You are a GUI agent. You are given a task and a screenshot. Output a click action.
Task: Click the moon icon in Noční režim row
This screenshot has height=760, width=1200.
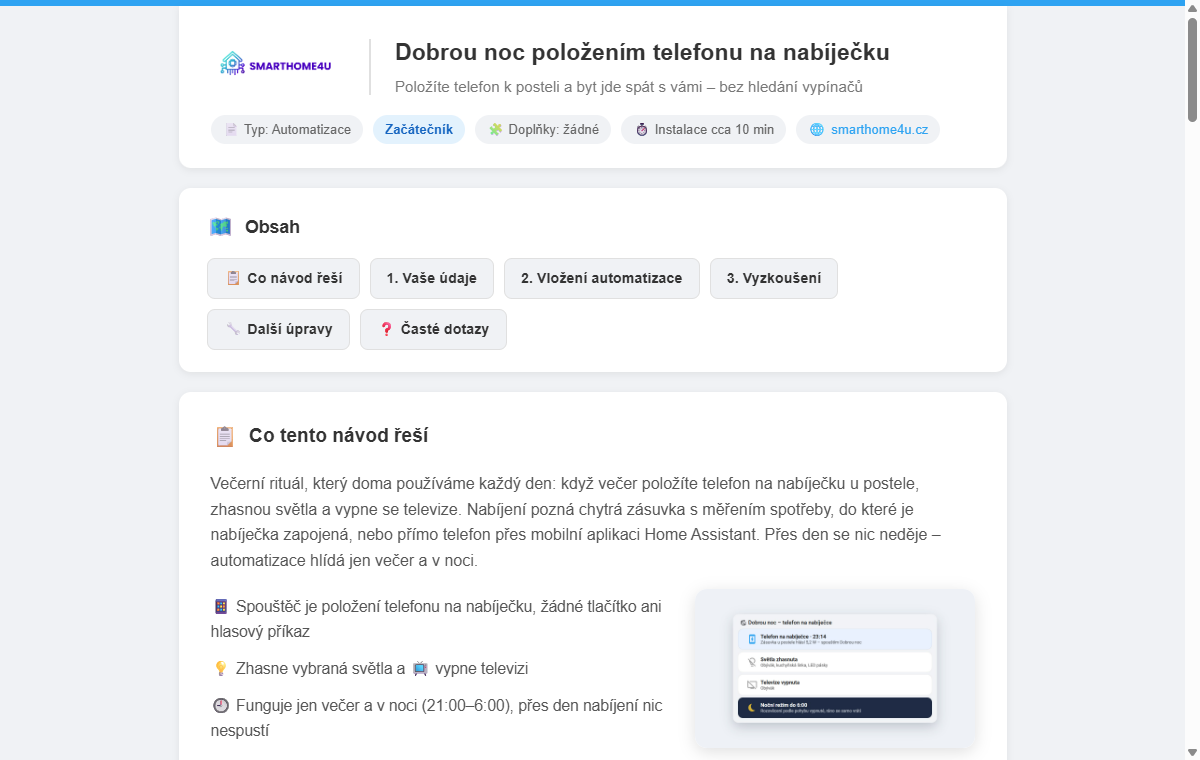click(752, 707)
